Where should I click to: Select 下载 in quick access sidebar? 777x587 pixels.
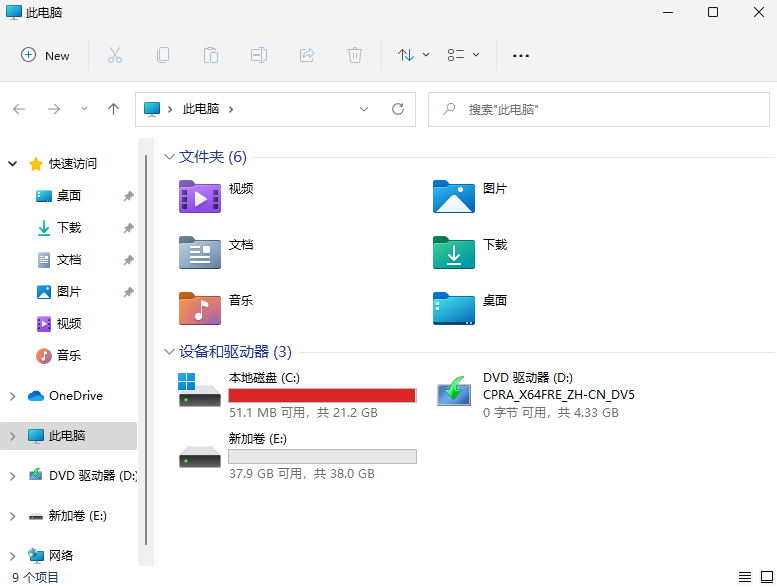pyautogui.click(x=68, y=228)
